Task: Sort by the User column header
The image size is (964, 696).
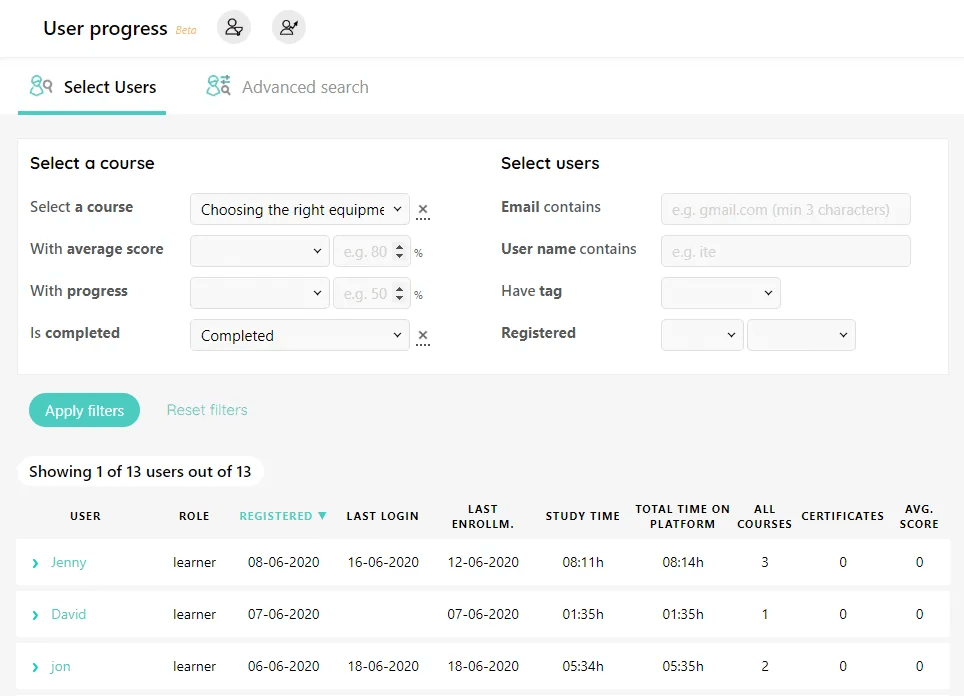Action: [x=85, y=516]
